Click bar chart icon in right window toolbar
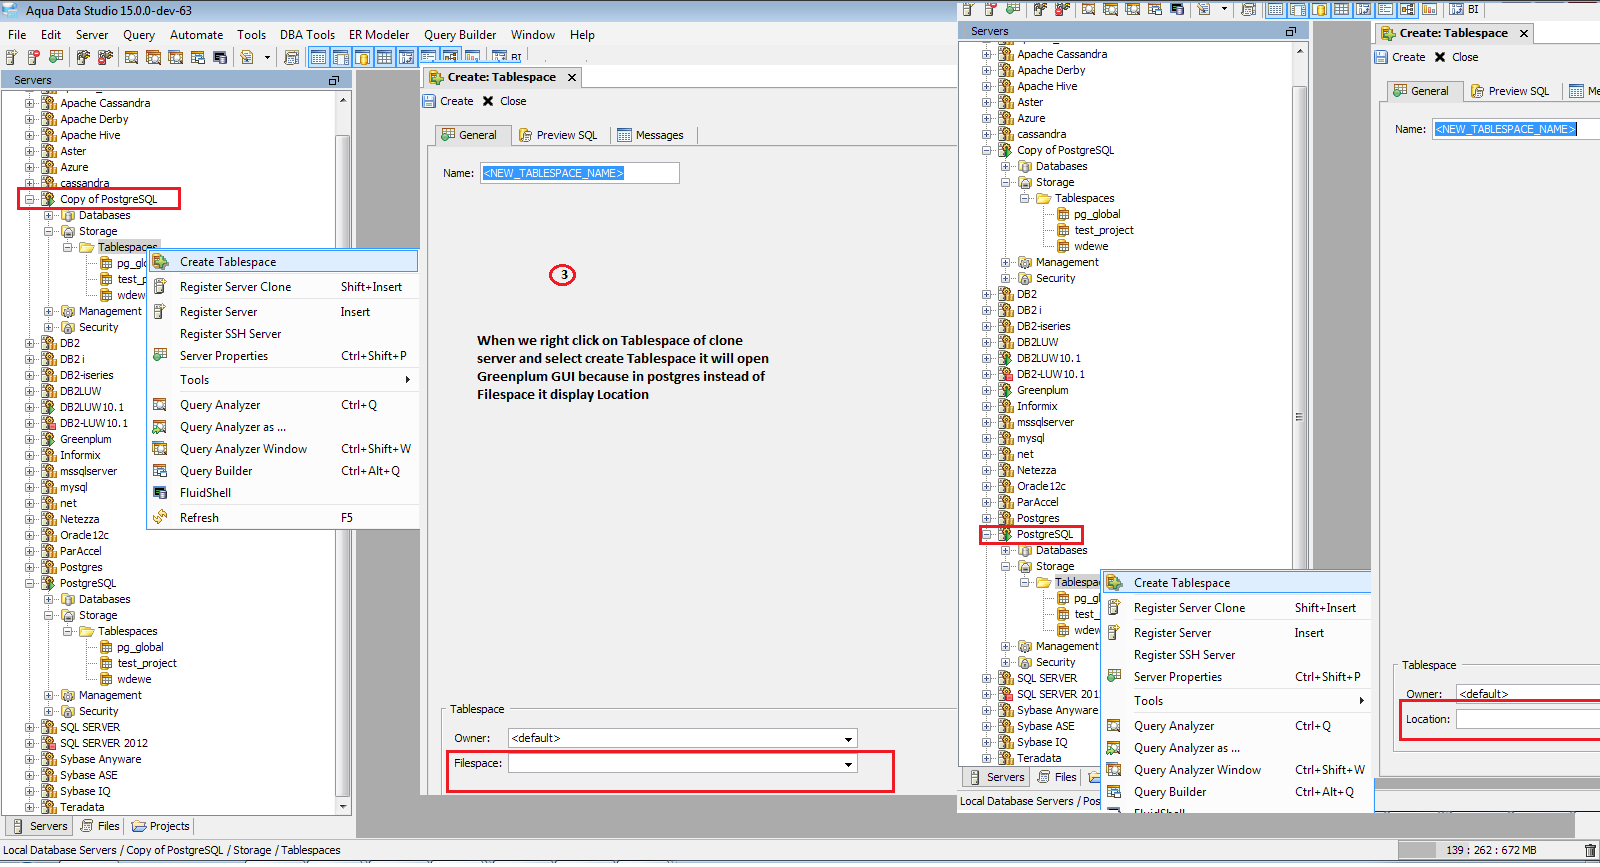The height and width of the screenshot is (867, 1600). point(1429,9)
